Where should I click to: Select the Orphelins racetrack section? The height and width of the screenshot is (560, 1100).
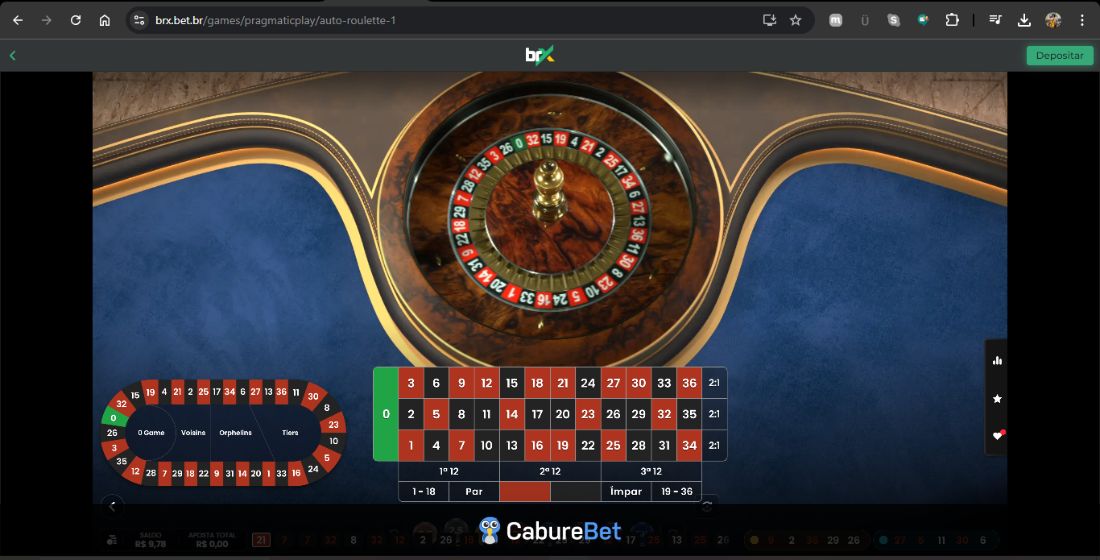coord(236,432)
